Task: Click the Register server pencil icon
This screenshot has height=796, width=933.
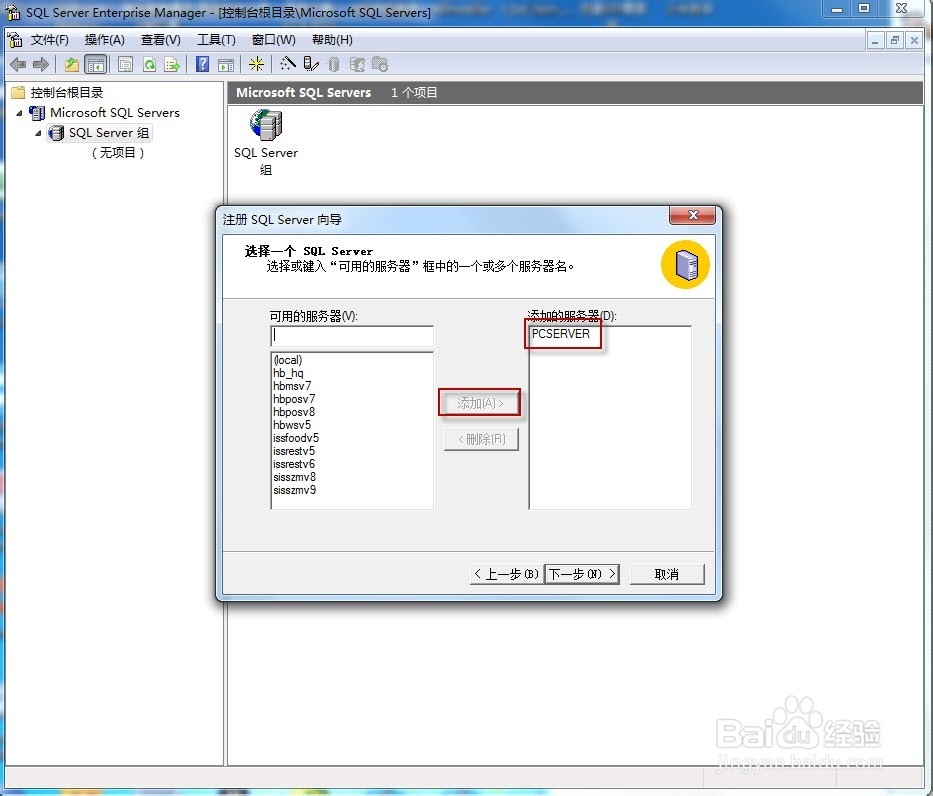Action: (x=311, y=64)
